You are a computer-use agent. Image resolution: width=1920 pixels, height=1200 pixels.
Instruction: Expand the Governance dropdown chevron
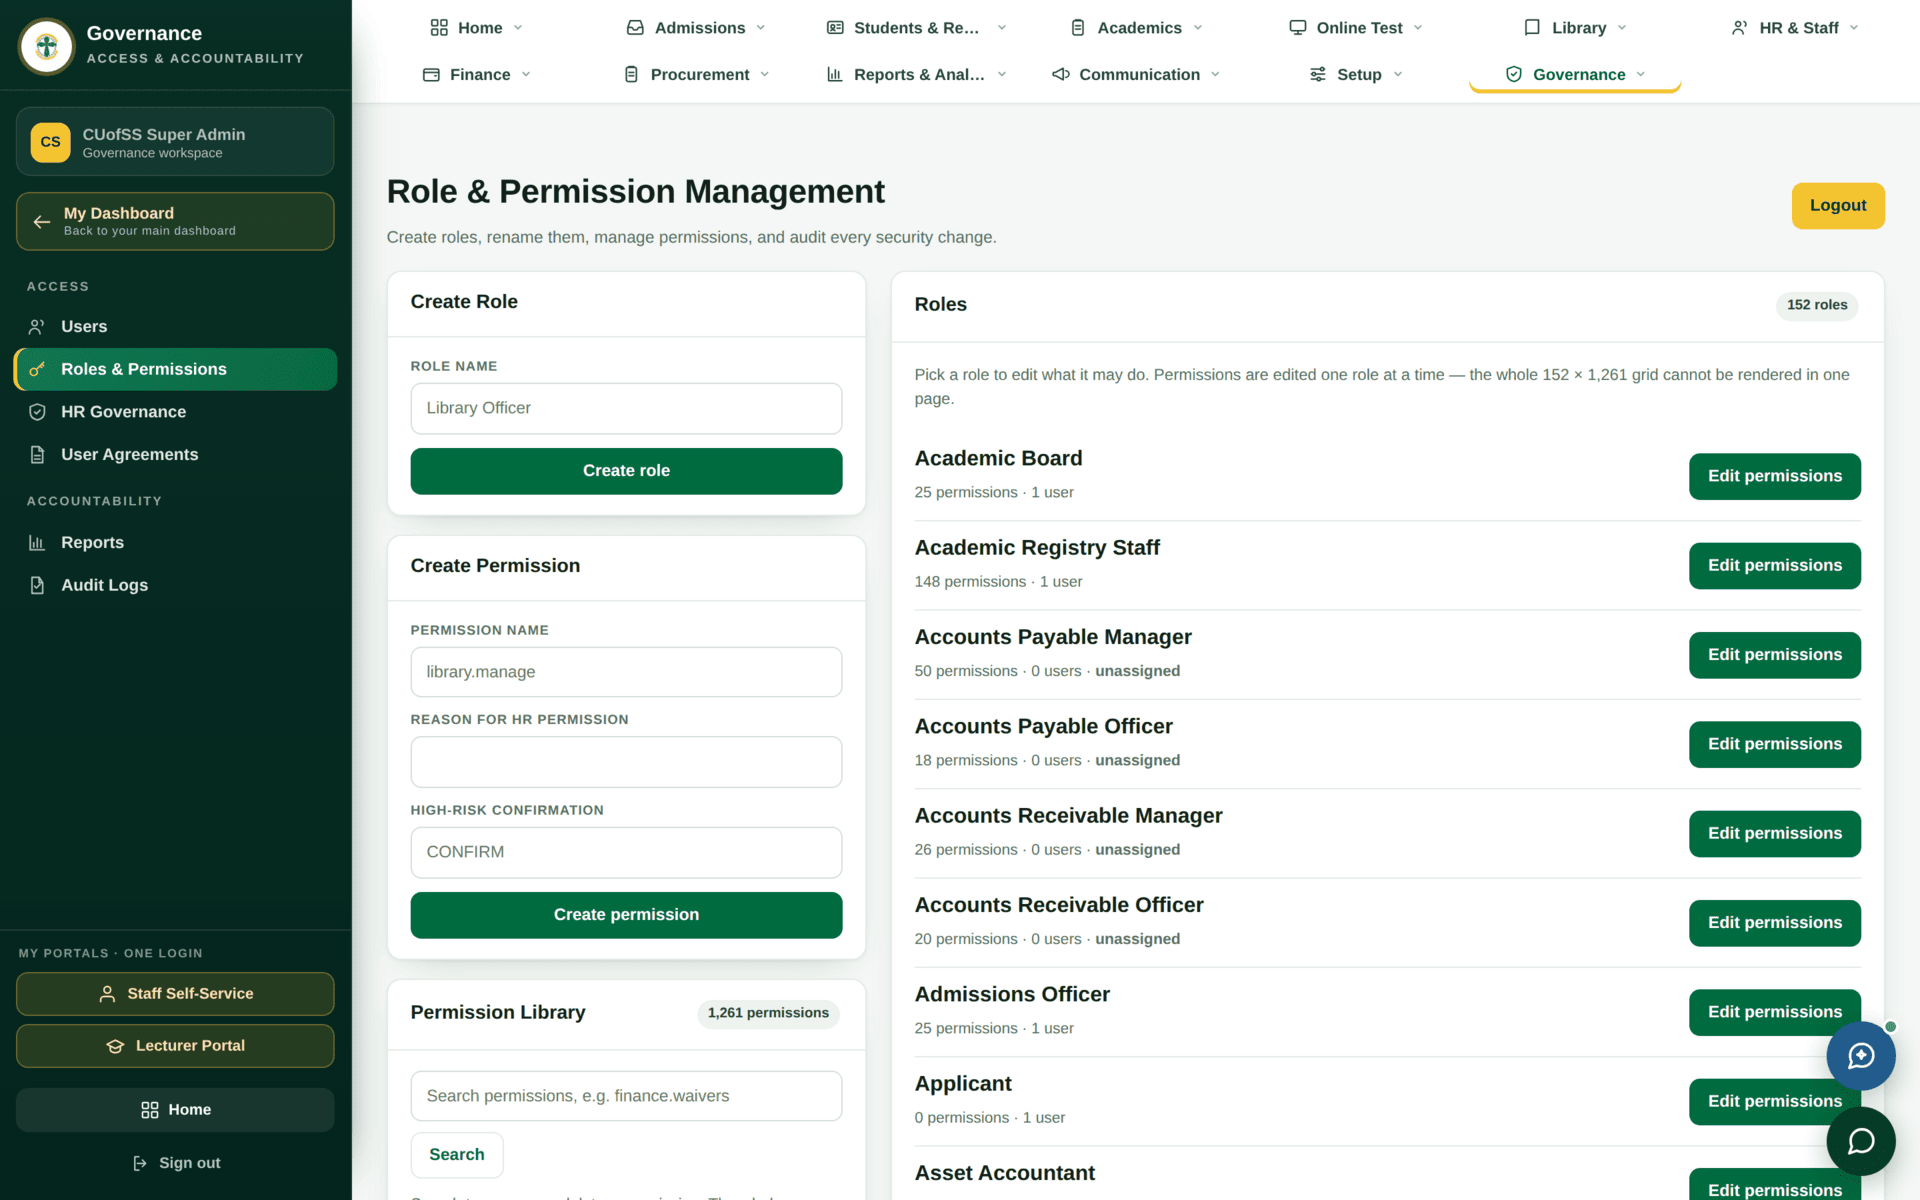click(1641, 75)
